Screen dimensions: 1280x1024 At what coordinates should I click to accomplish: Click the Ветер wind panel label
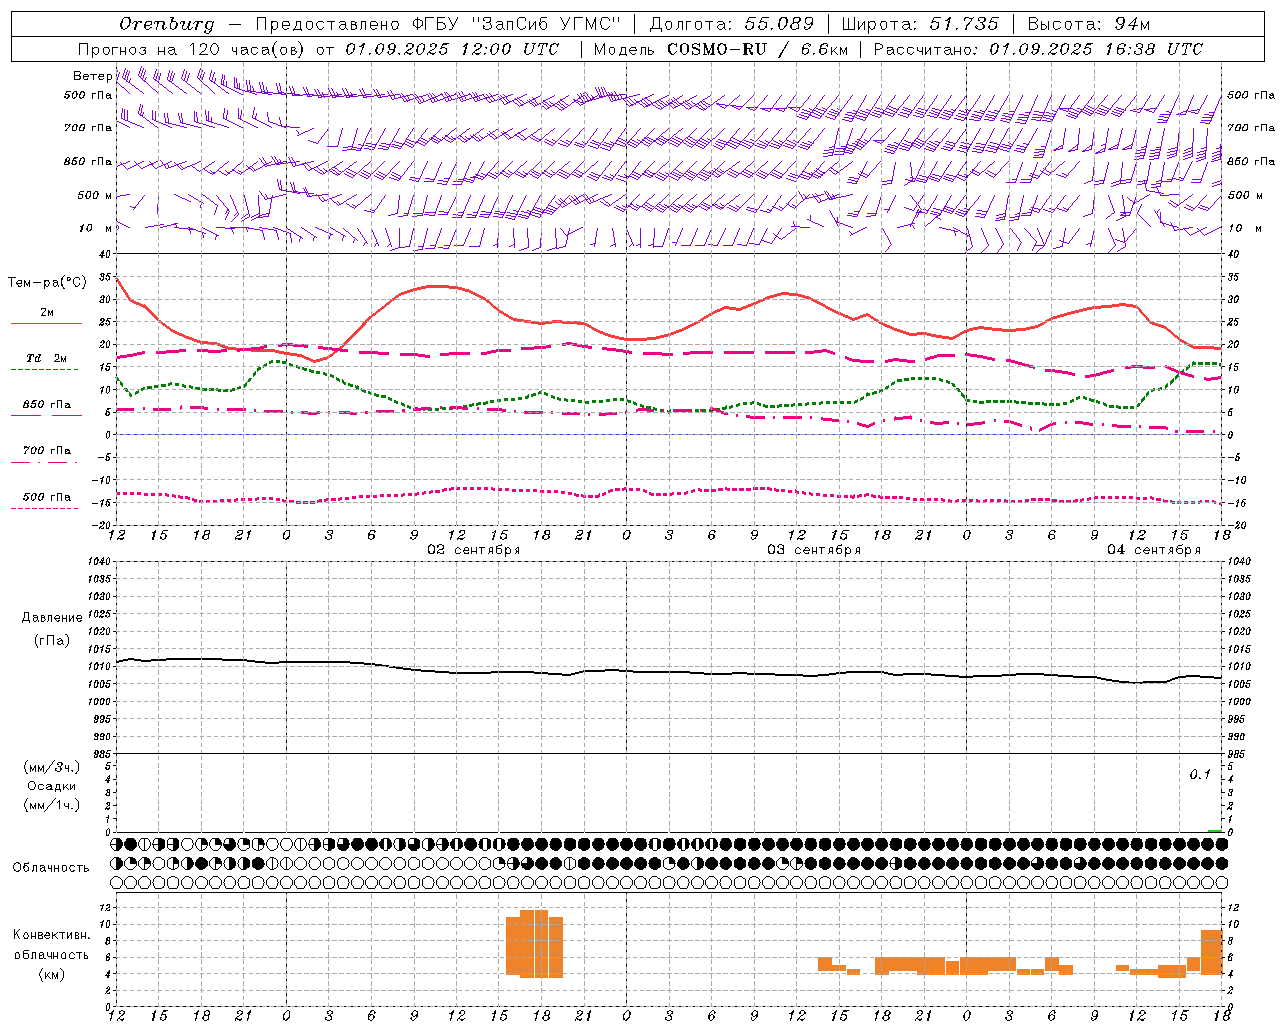pyautogui.click(x=92, y=75)
